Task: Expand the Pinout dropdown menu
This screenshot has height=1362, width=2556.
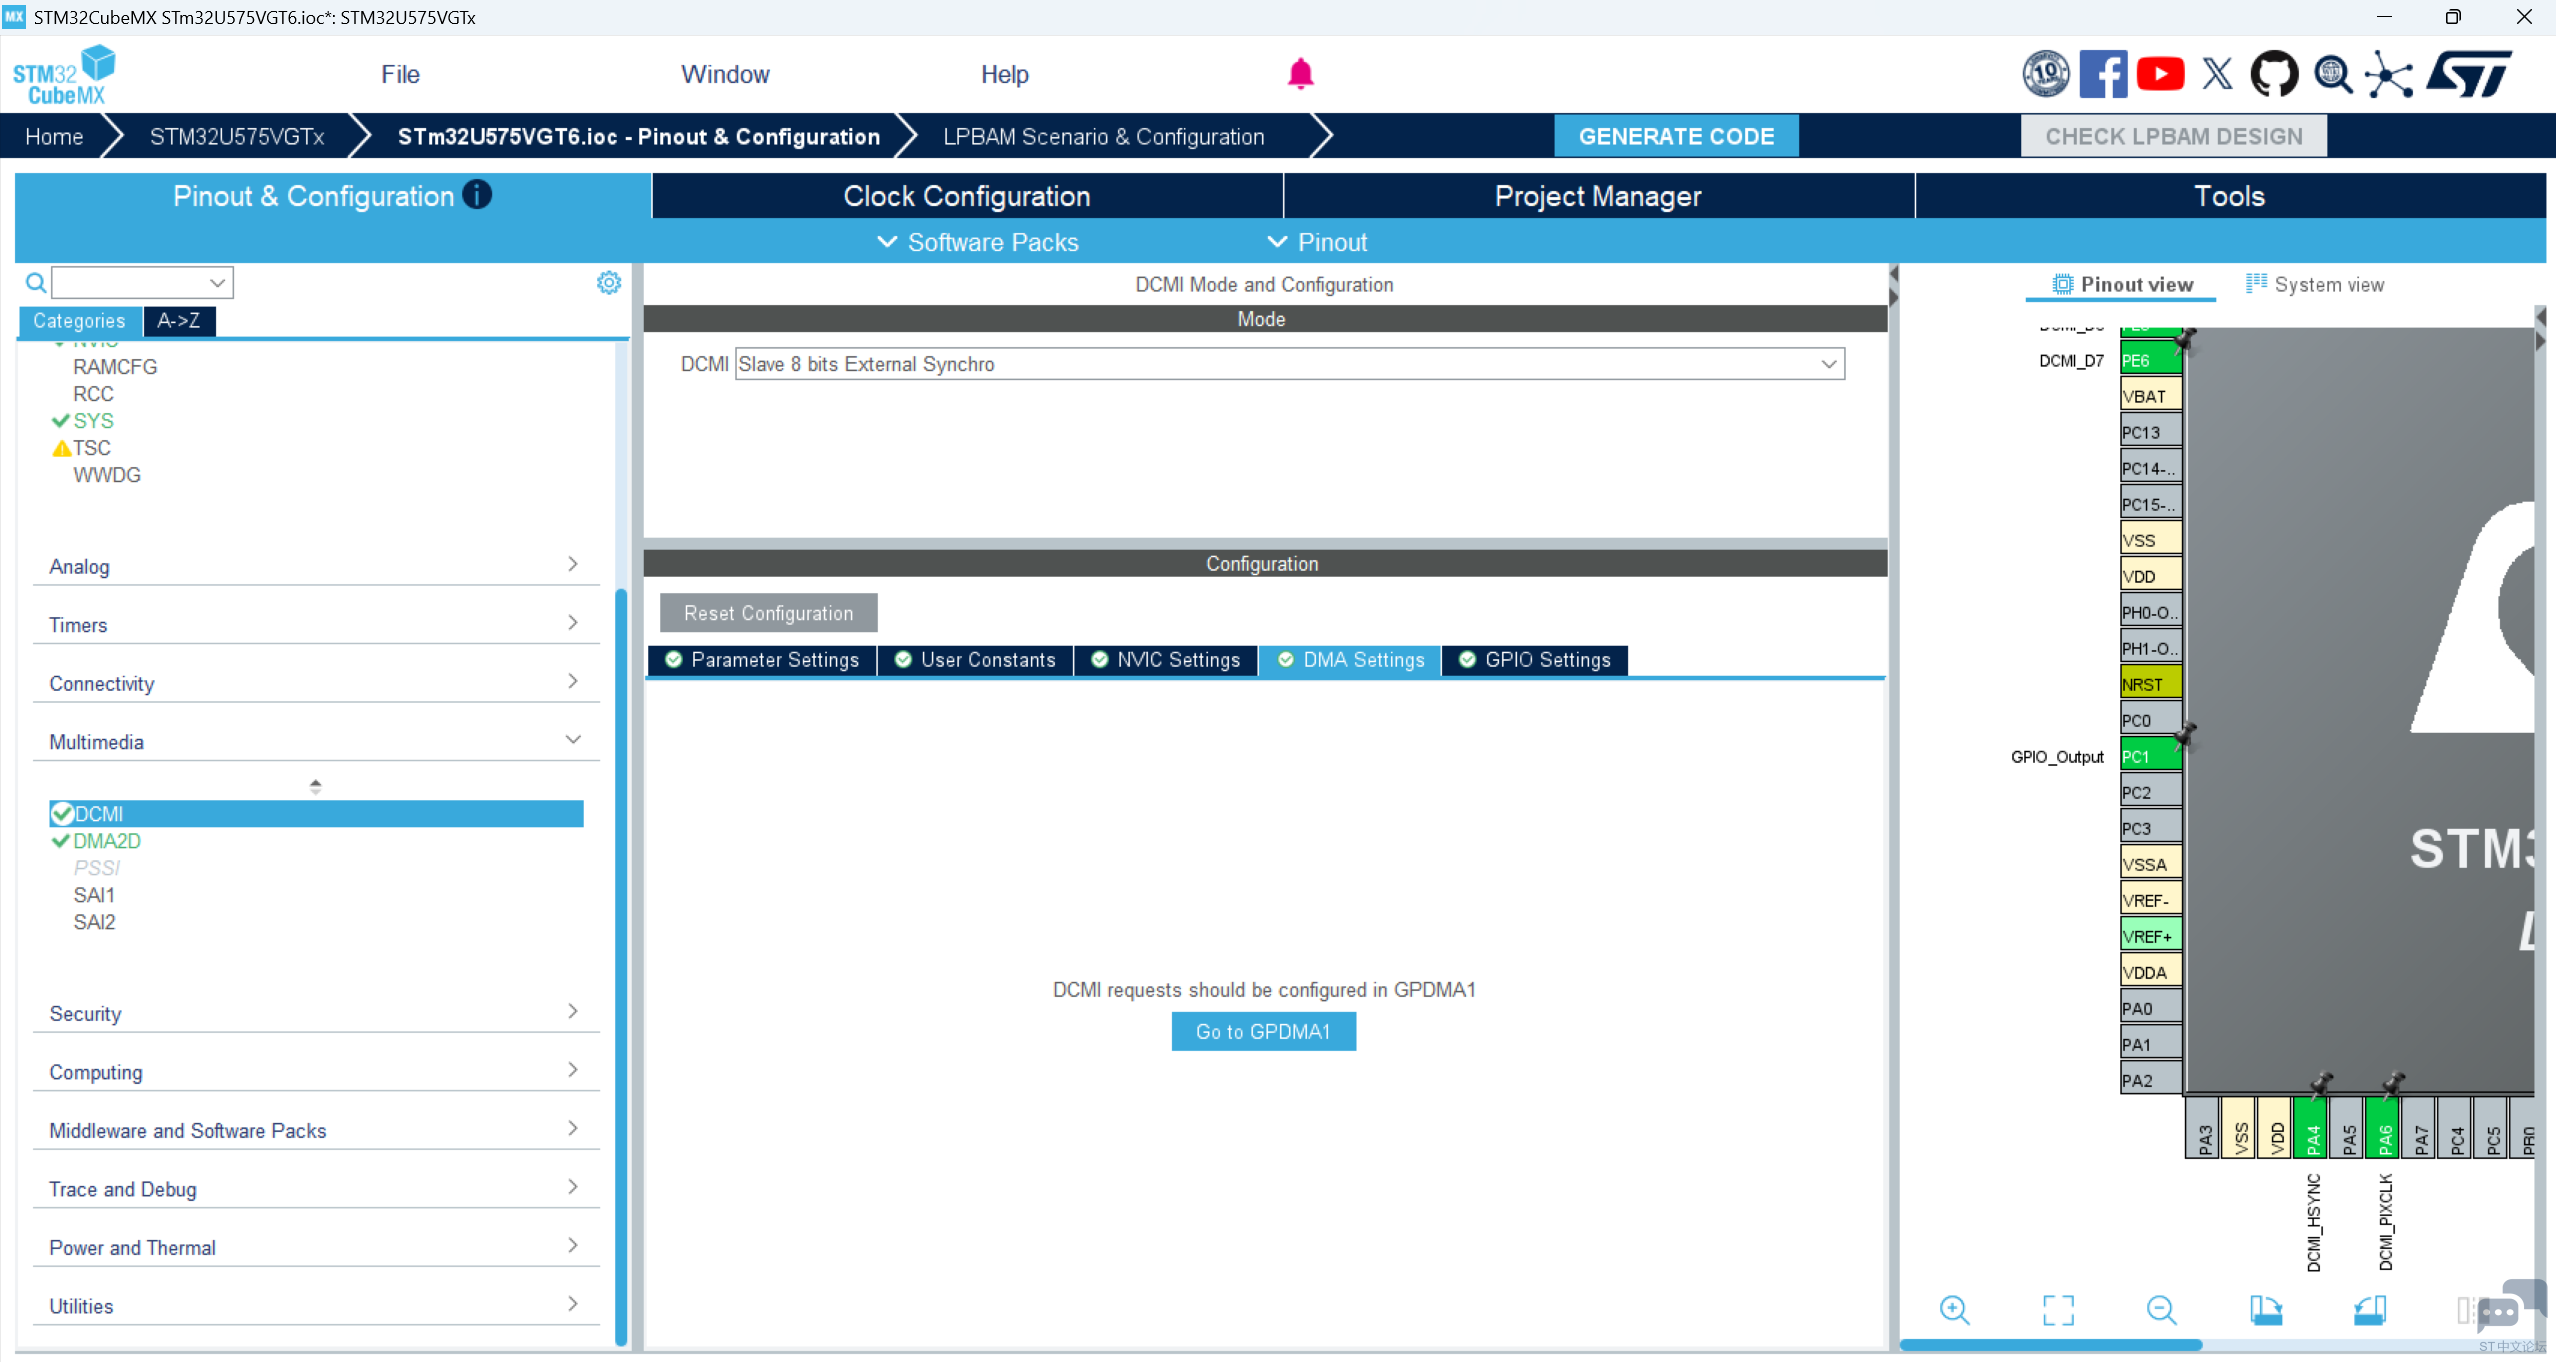Action: coord(1317,242)
